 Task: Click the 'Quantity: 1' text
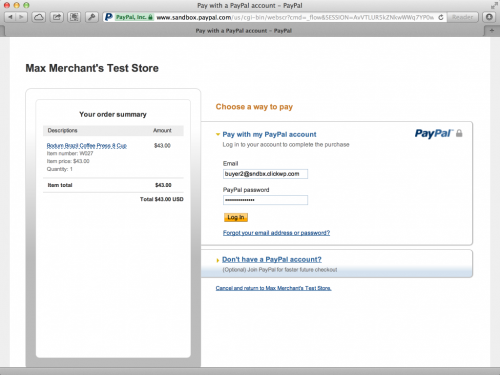60,169
